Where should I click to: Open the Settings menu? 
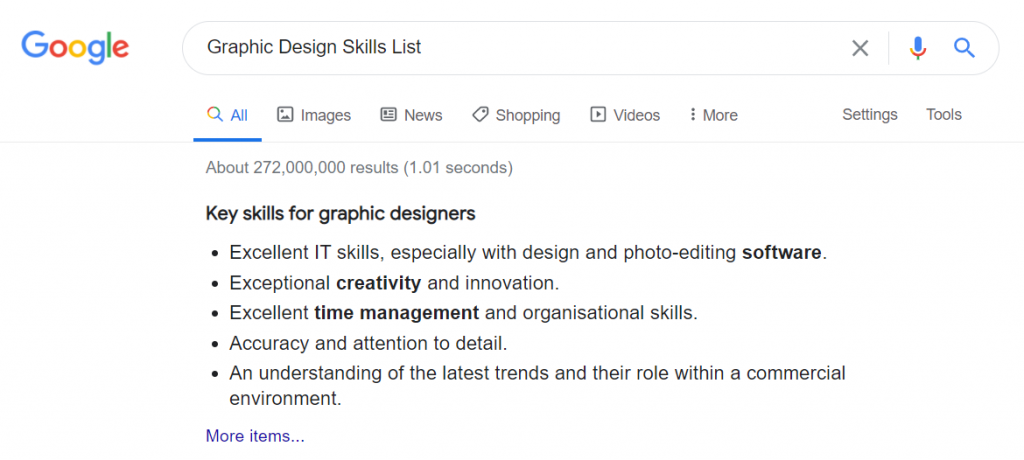(869, 114)
